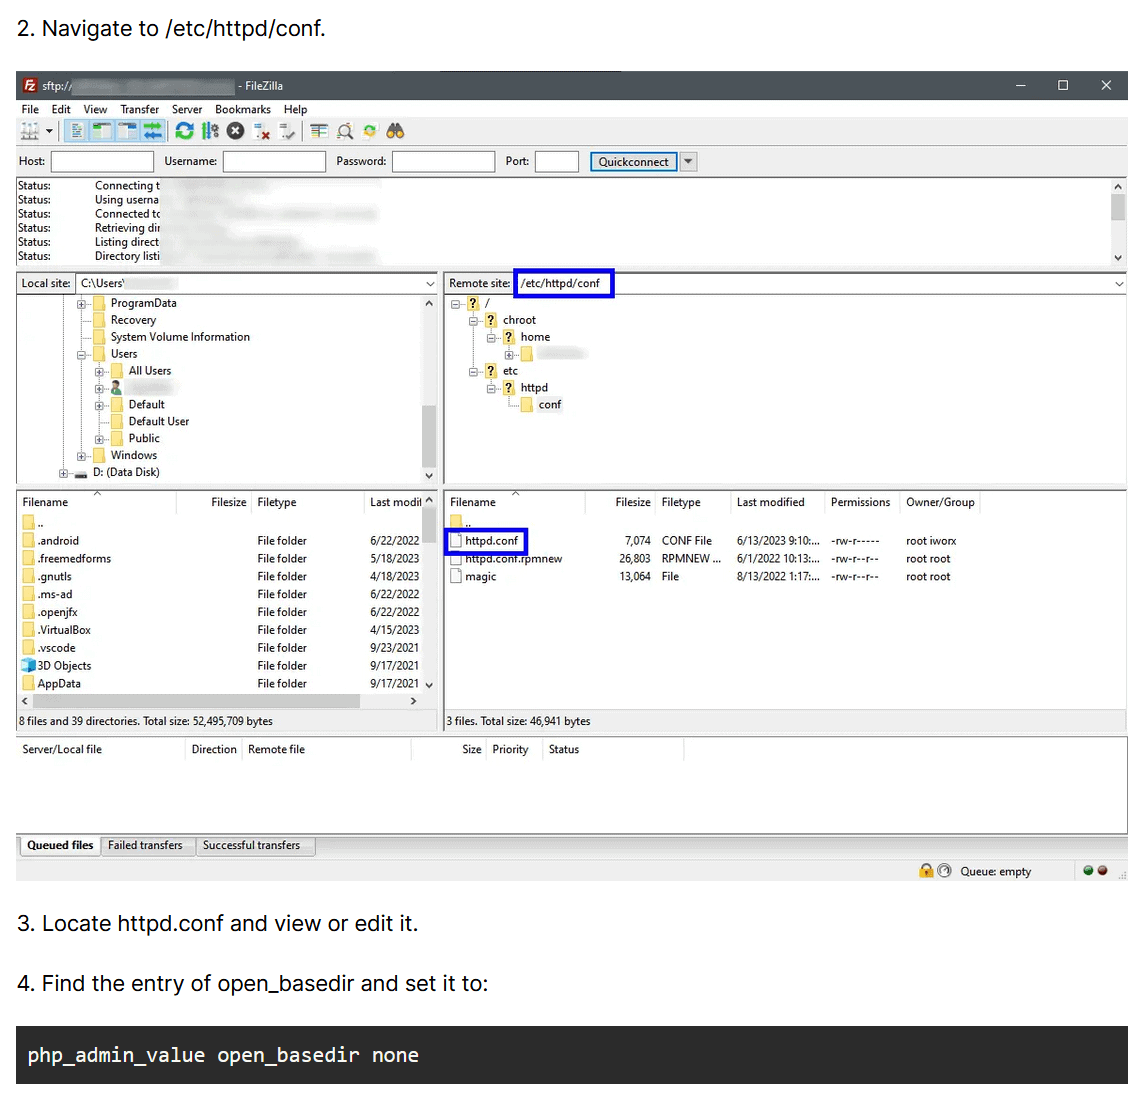Screen dimensions: 1143x1099
Task: Select Public folder in local tree
Action: [144, 438]
